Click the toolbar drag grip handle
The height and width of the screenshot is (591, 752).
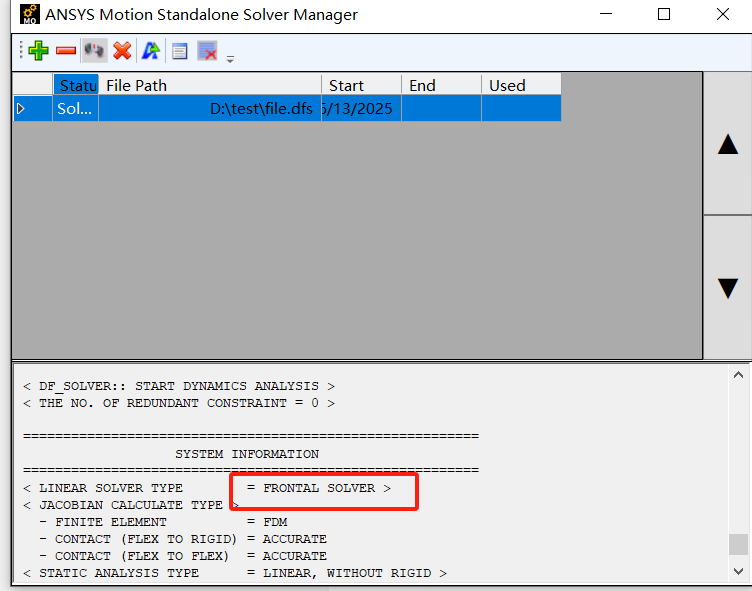(21, 50)
